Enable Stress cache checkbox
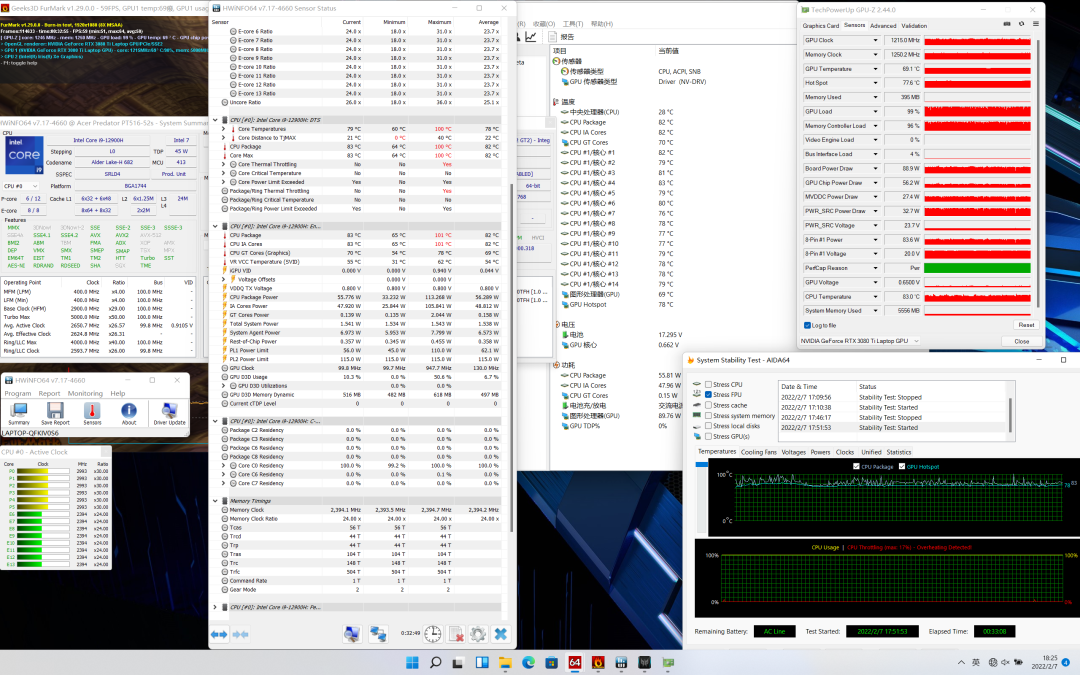Viewport: 1080px width, 675px height. point(708,405)
